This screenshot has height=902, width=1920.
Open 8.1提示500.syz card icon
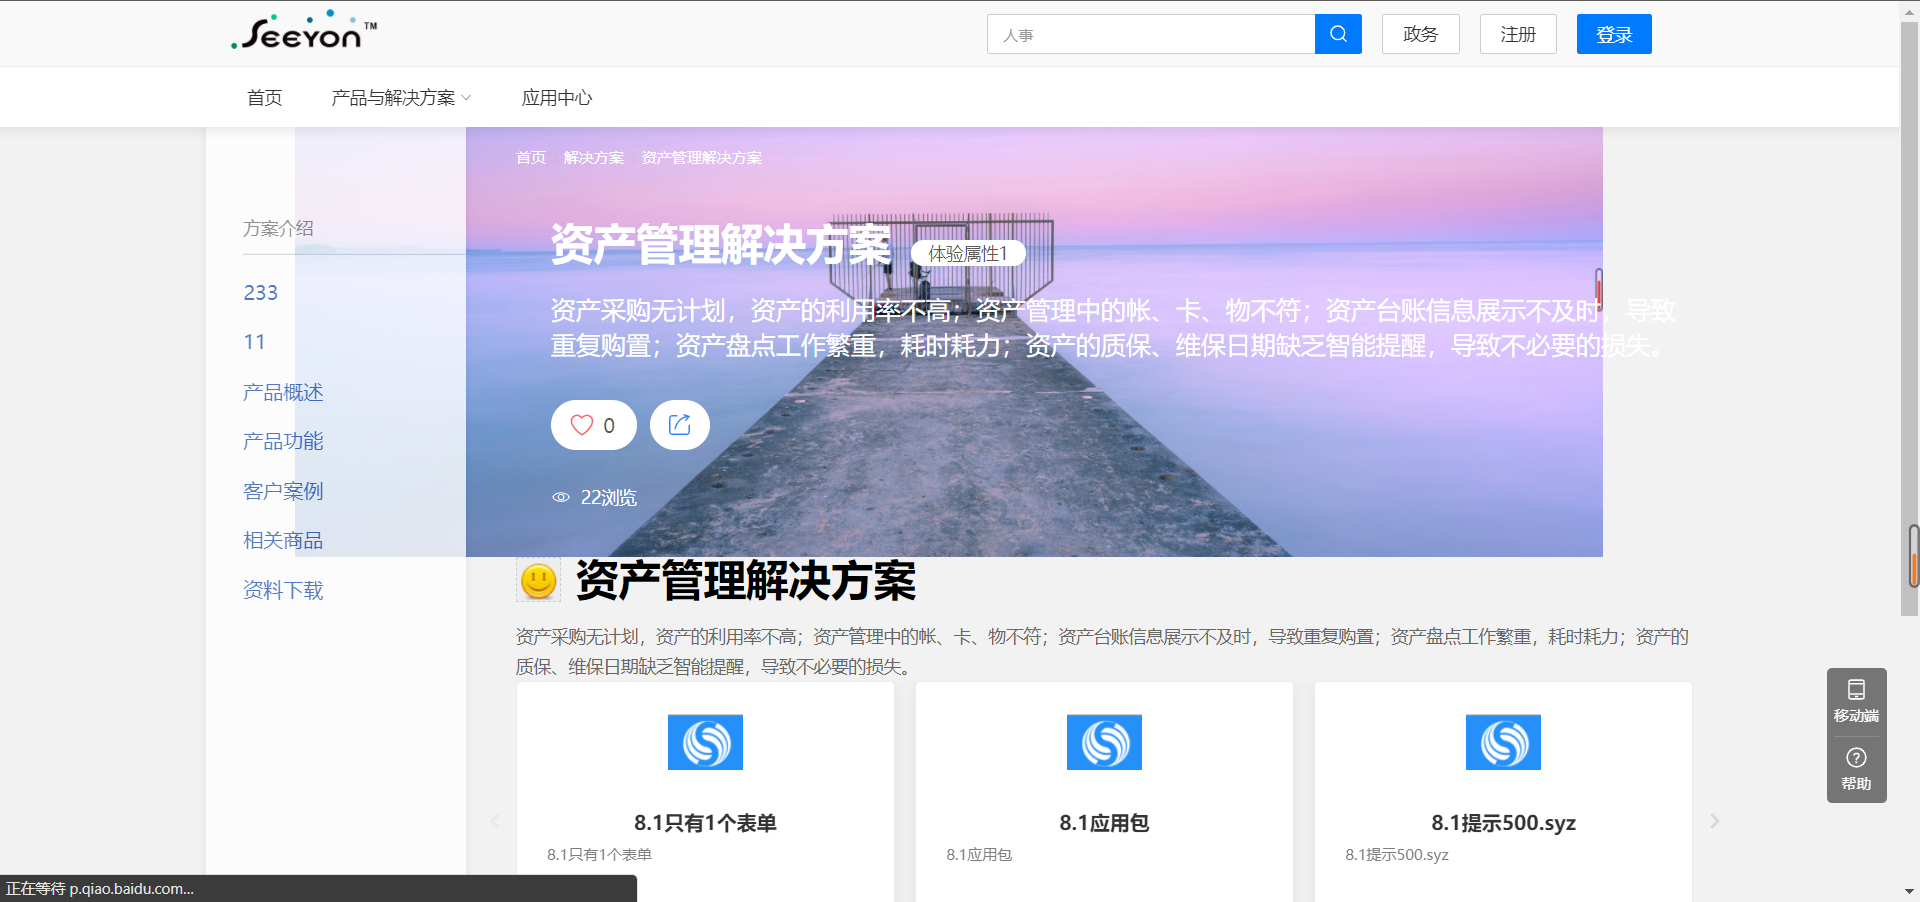1503,742
